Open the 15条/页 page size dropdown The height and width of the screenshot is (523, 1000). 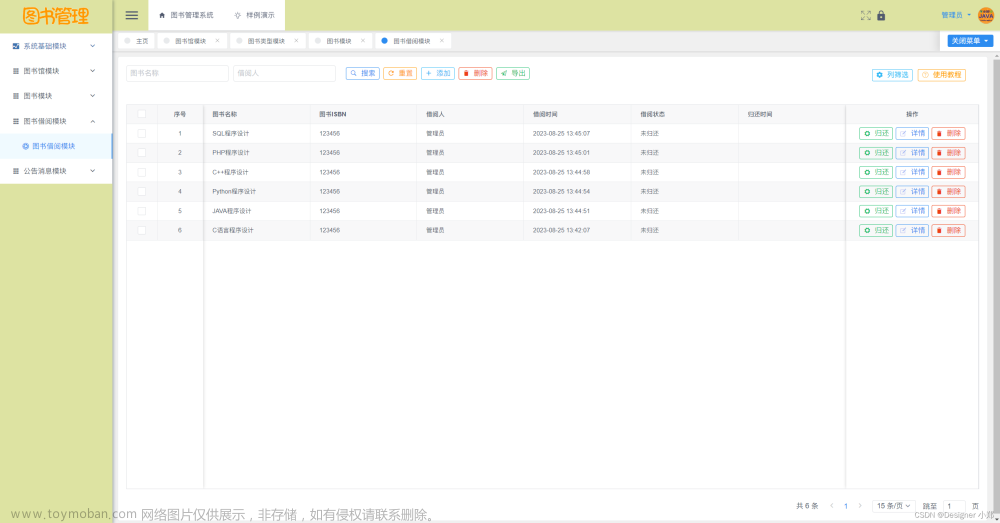click(x=893, y=506)
